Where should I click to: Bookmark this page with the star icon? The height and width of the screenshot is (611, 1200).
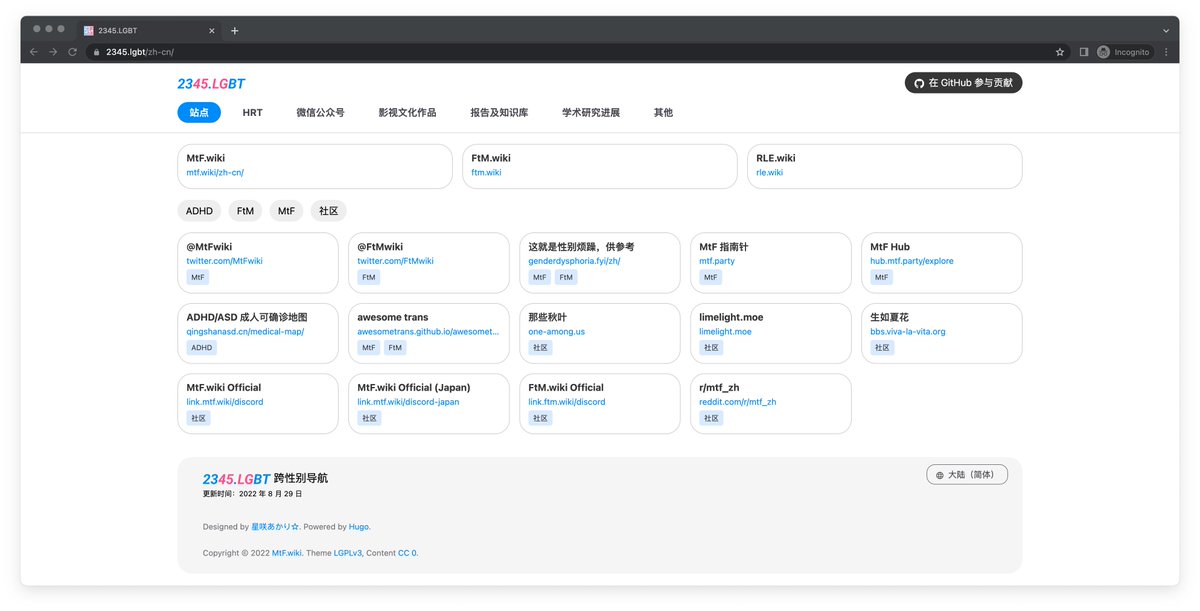[1060, 52]
